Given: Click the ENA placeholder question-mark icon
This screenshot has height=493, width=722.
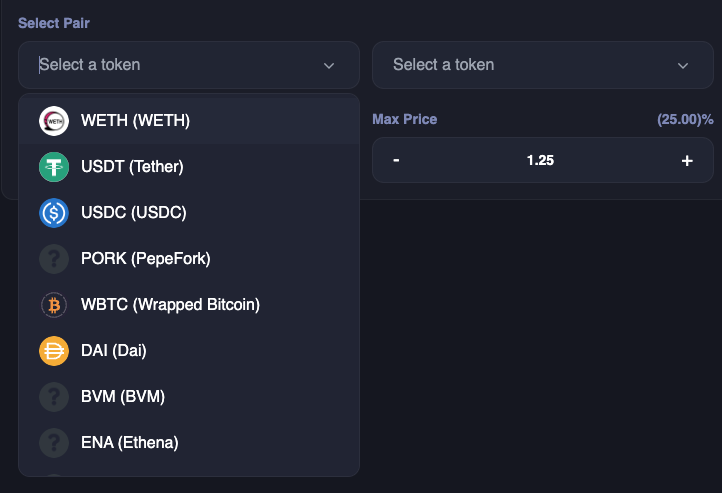Looking at the screenshot, I should pyautogui.click(x=54, y=443).
